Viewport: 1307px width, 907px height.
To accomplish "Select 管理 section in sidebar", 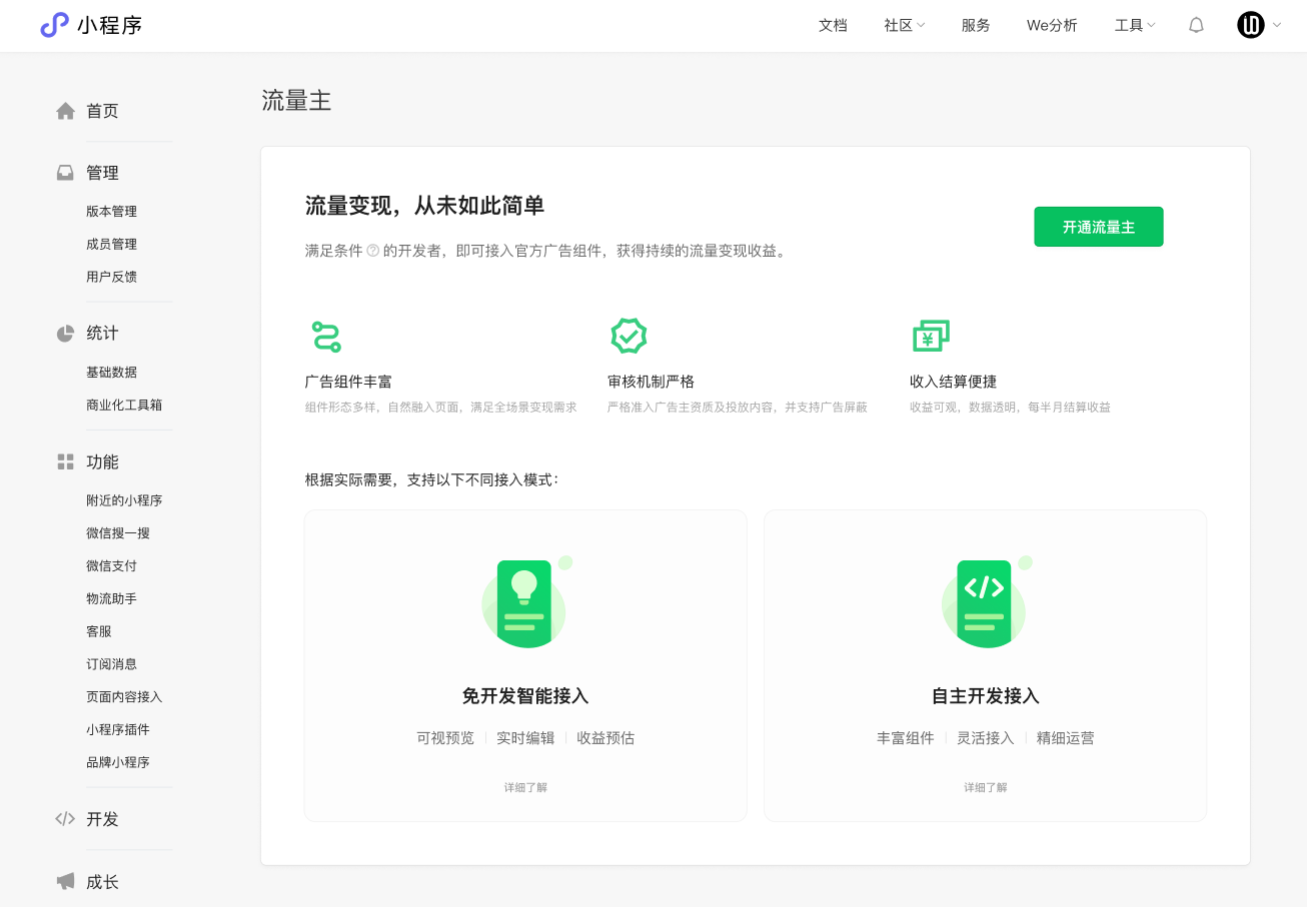I will (x=102, y=173).
